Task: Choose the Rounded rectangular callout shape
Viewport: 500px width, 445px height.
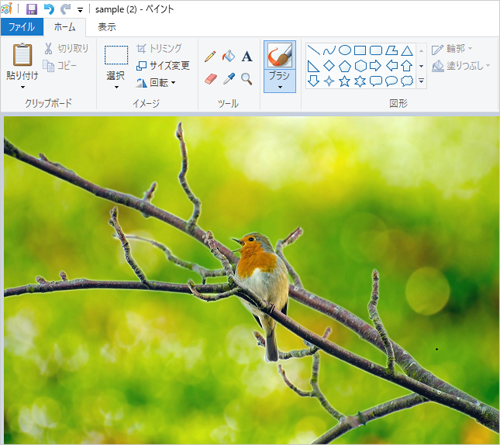Action: point(376,81)
